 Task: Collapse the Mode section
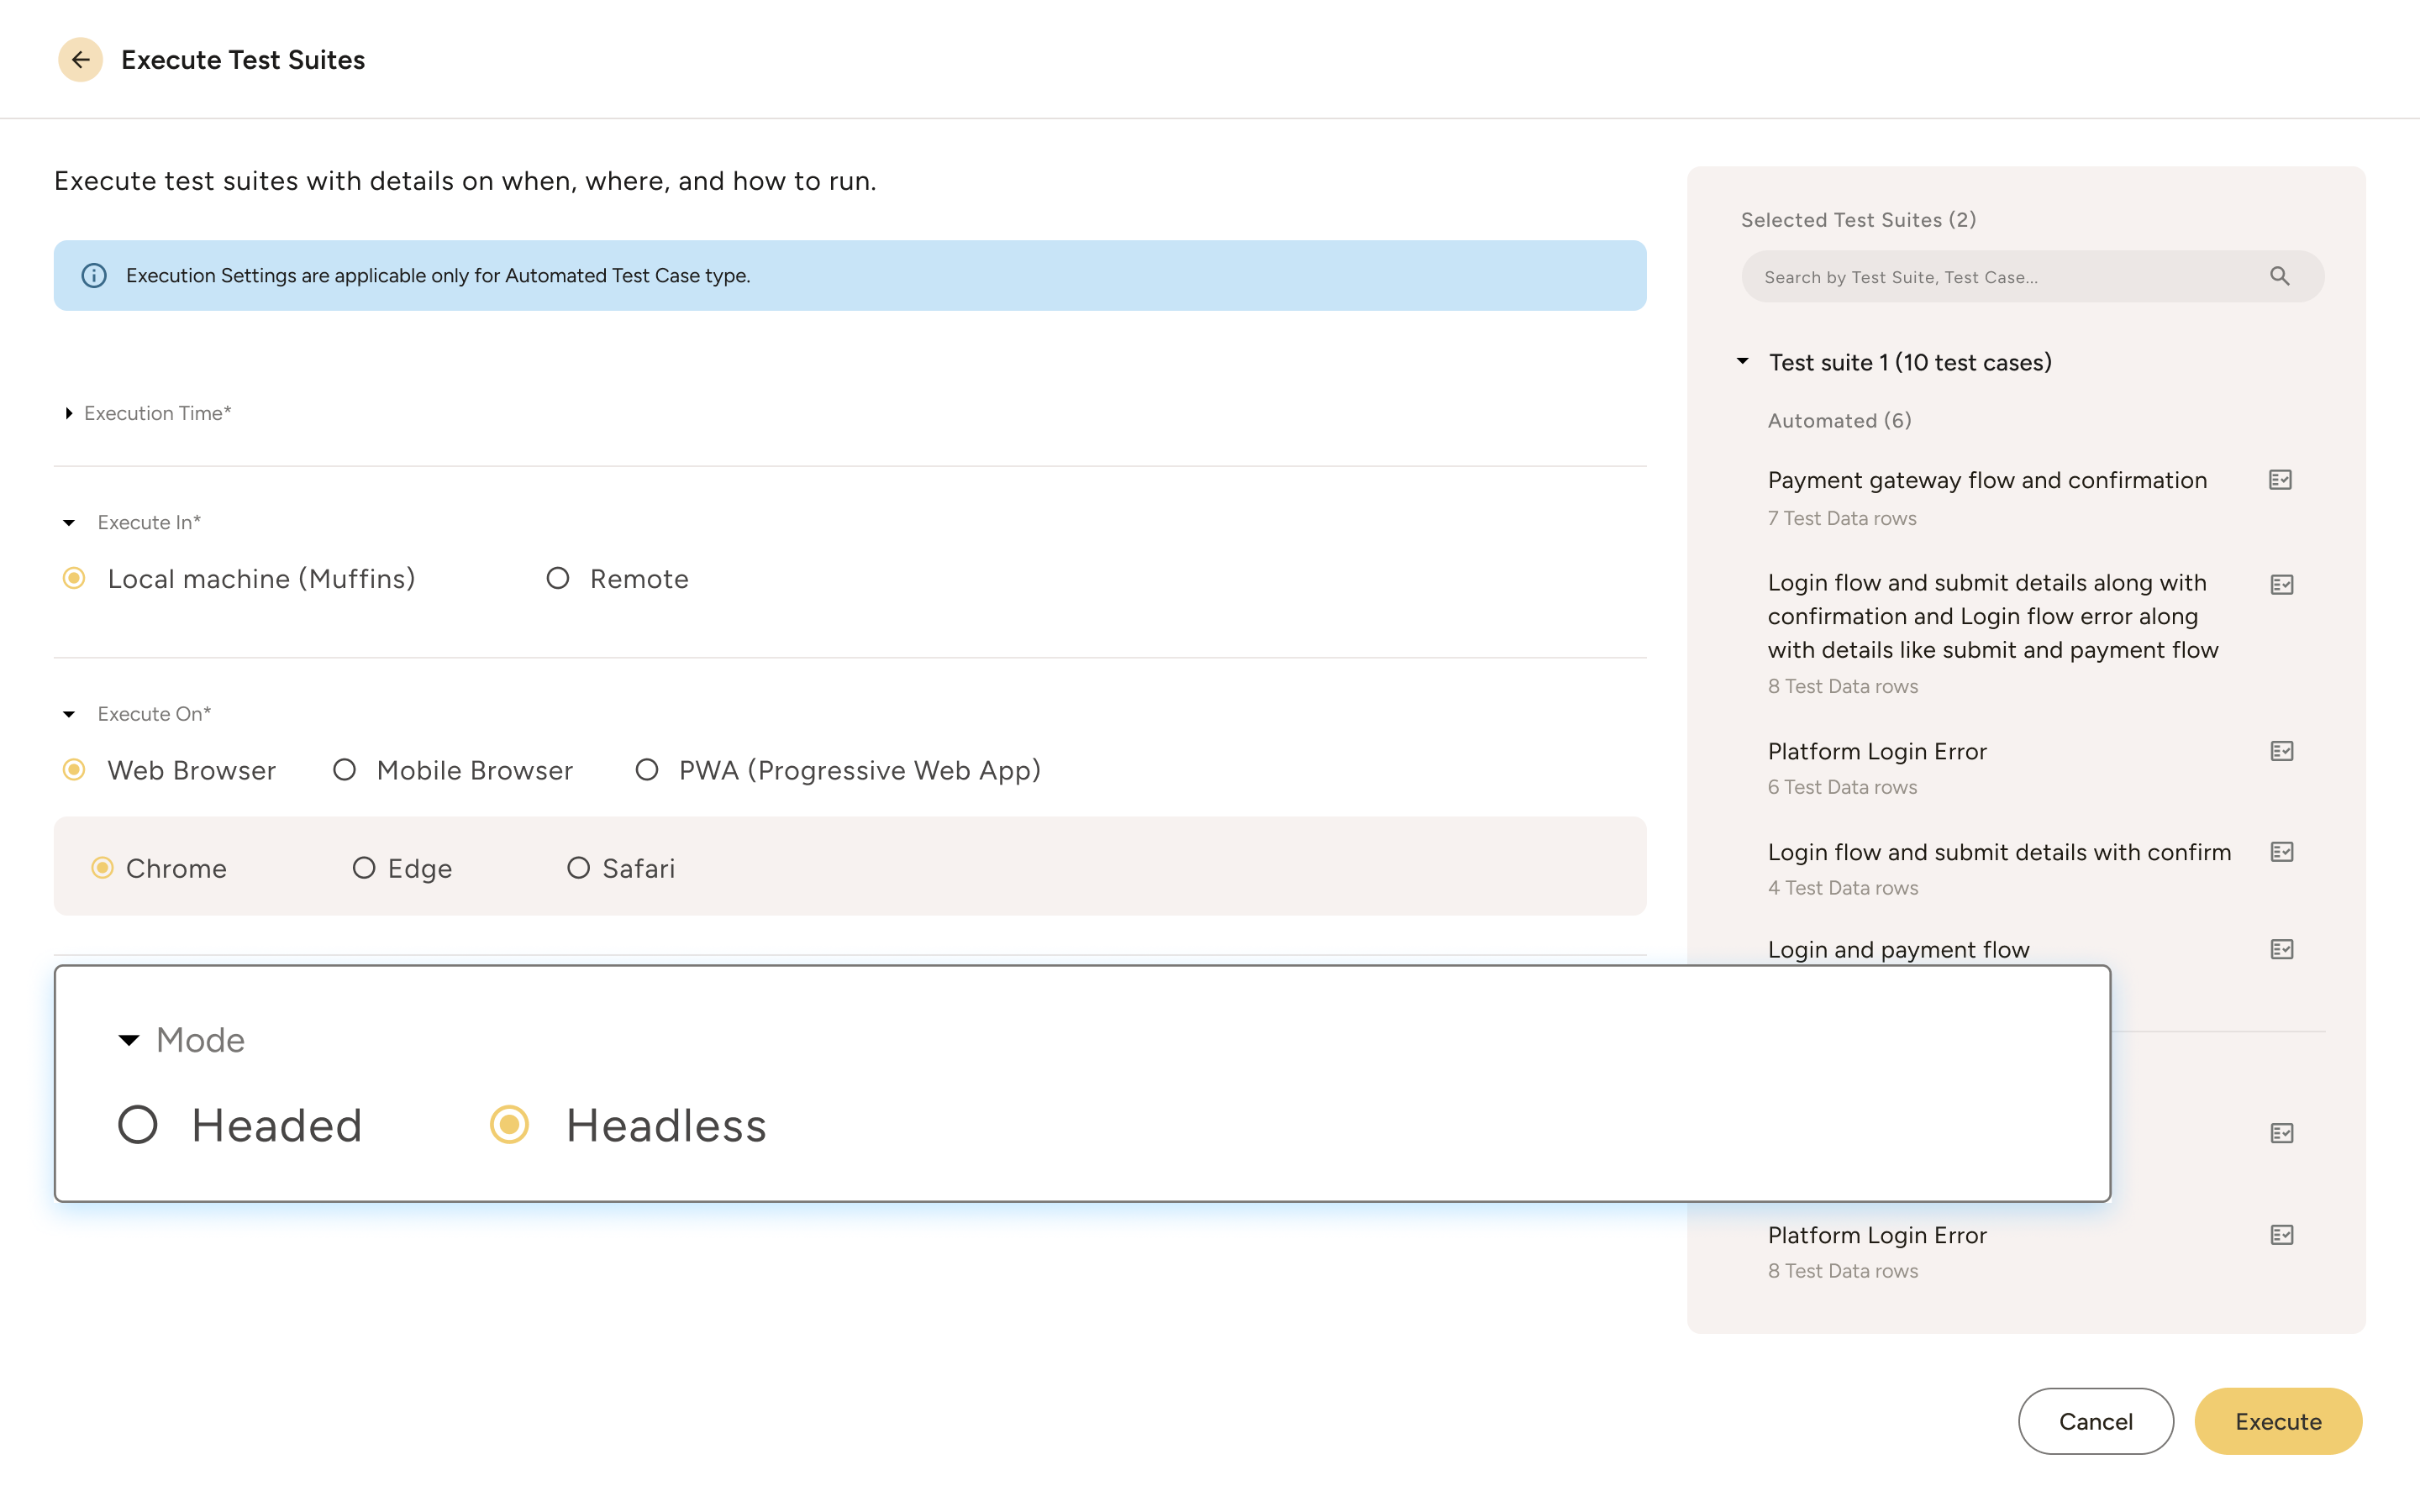point(128,1040)
